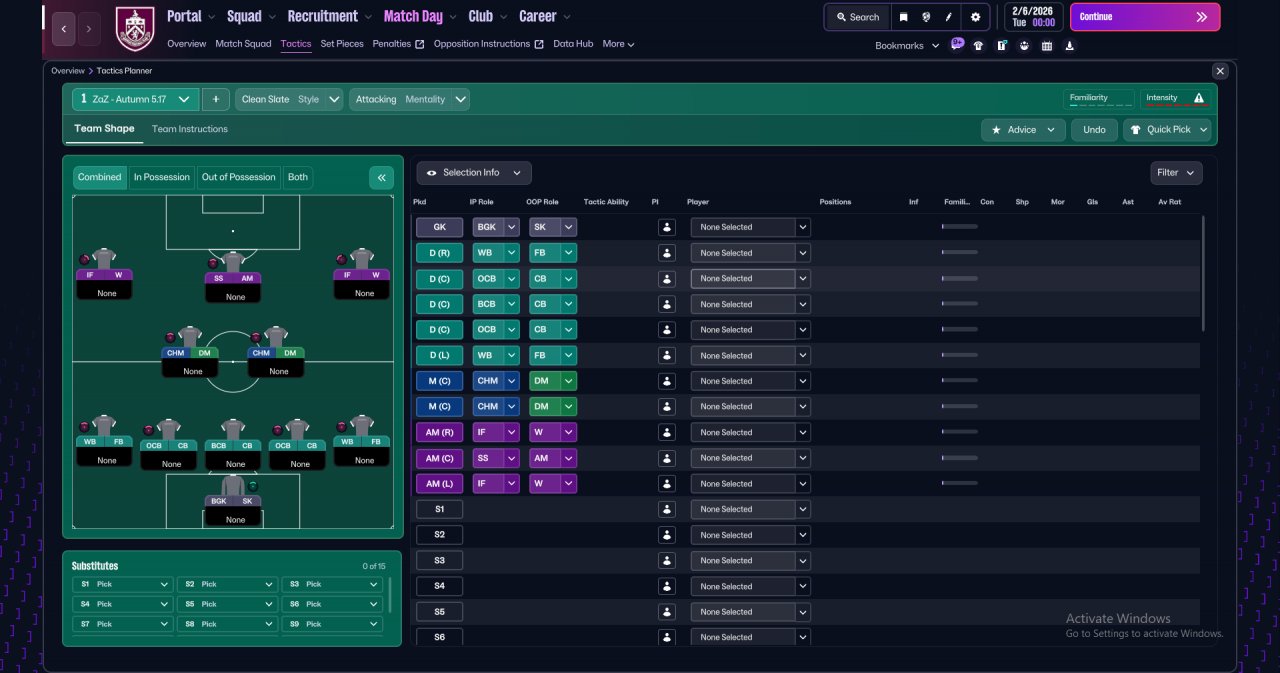Open the S1 Pick substitute dropdown
1280x673 pixels.
tap(122, 584)
